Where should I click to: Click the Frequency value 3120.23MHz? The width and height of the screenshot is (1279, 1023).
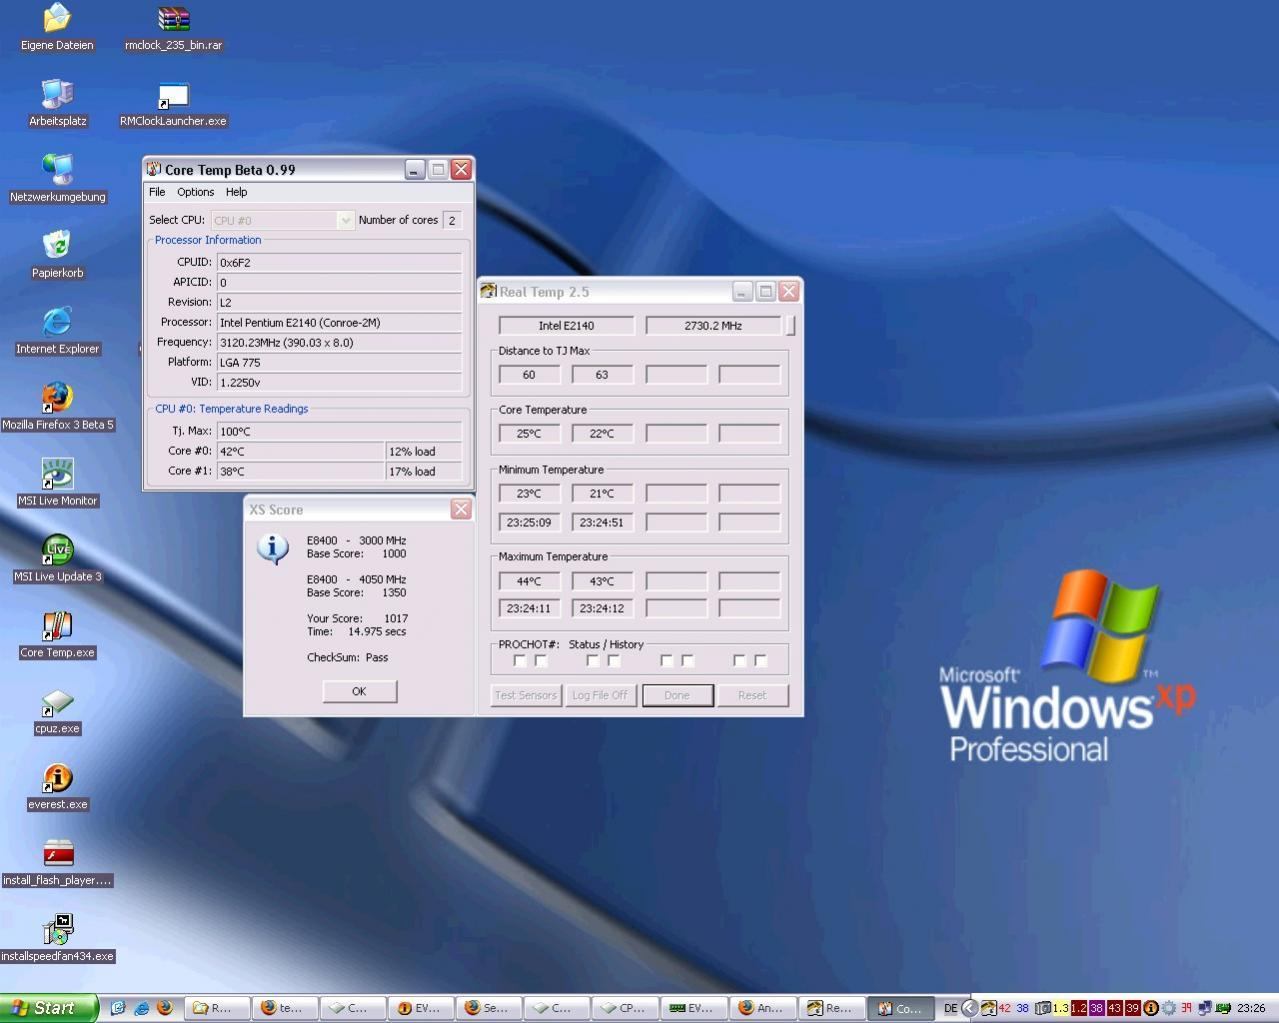(339, 342)
